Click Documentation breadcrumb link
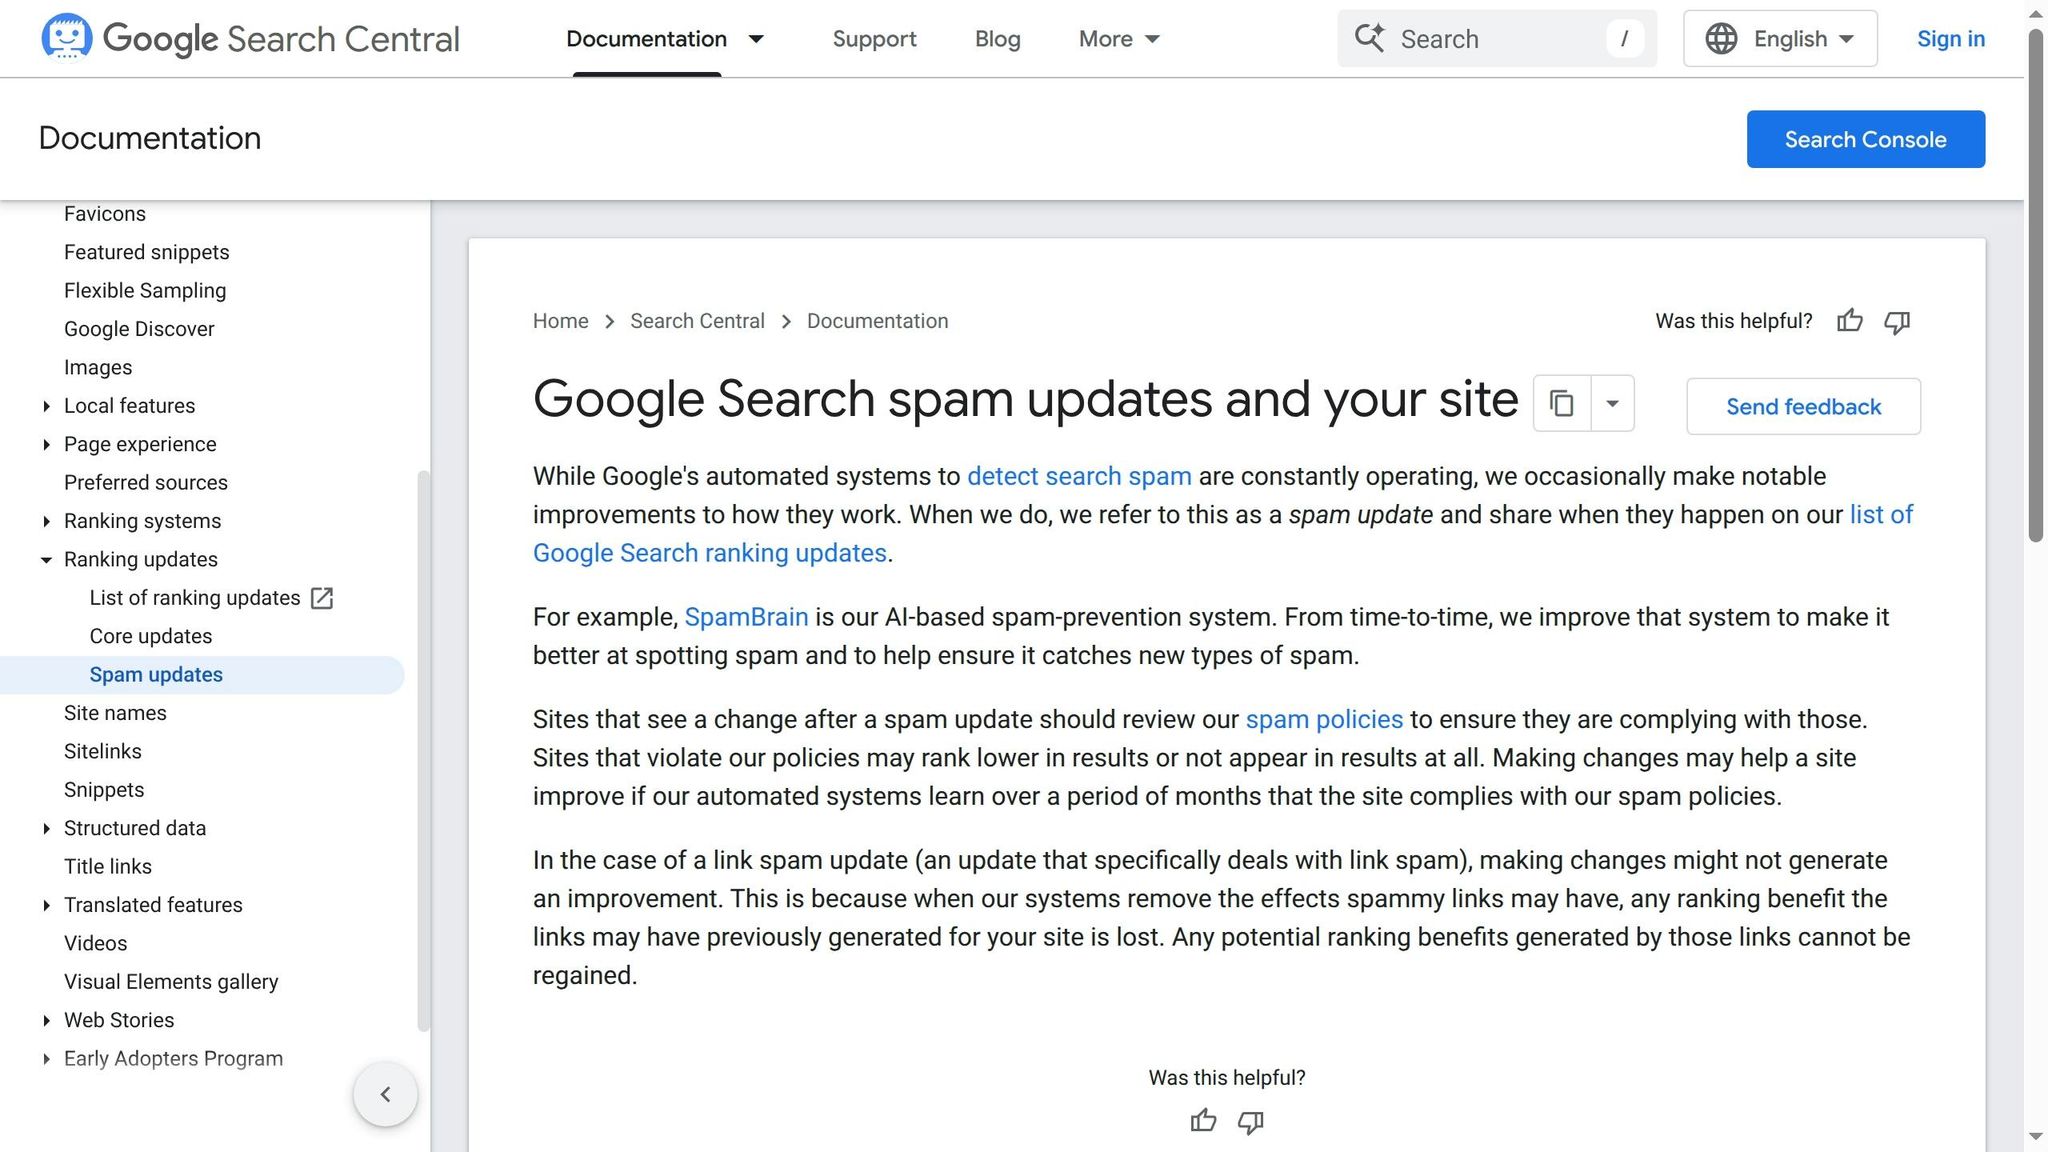 coord(877,321)
